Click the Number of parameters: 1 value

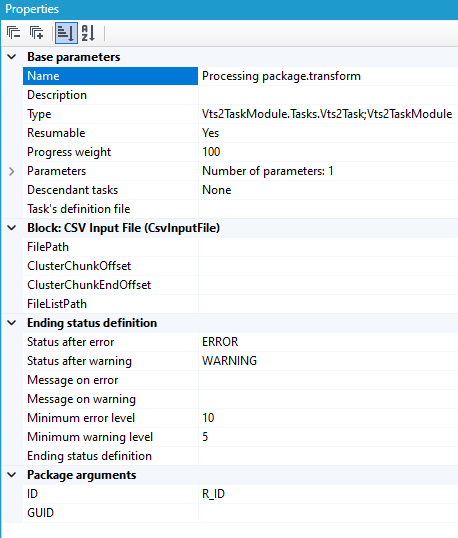coord(268,171)
